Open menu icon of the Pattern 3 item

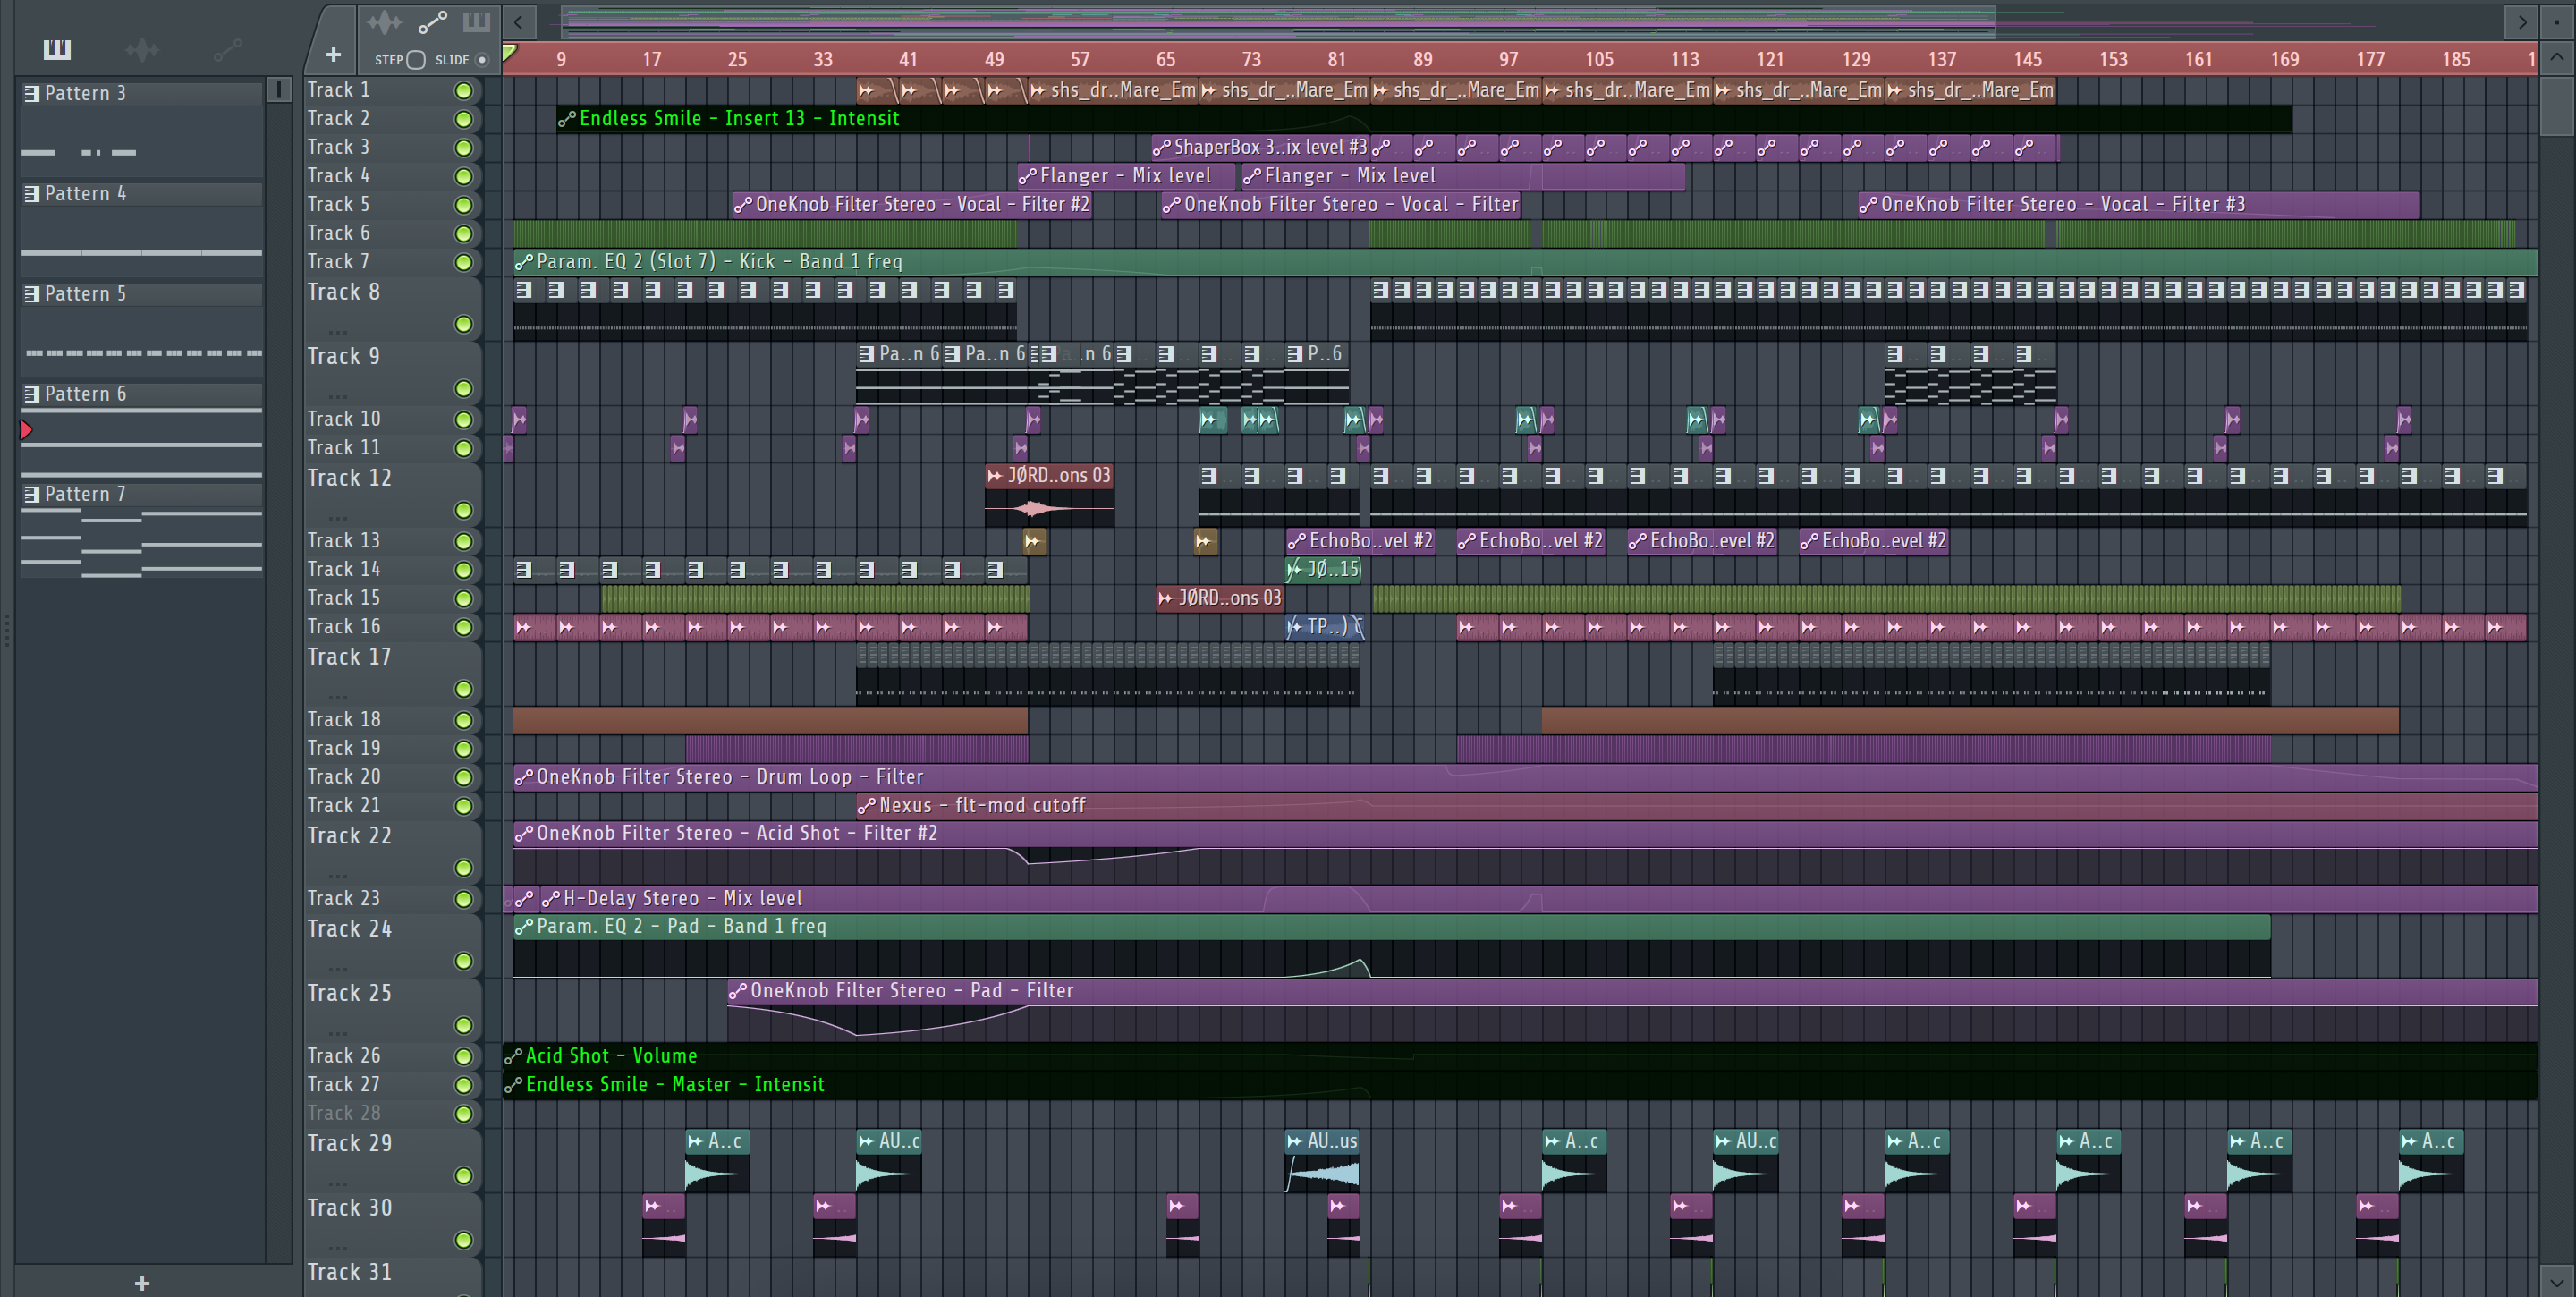tap(32, 93)
